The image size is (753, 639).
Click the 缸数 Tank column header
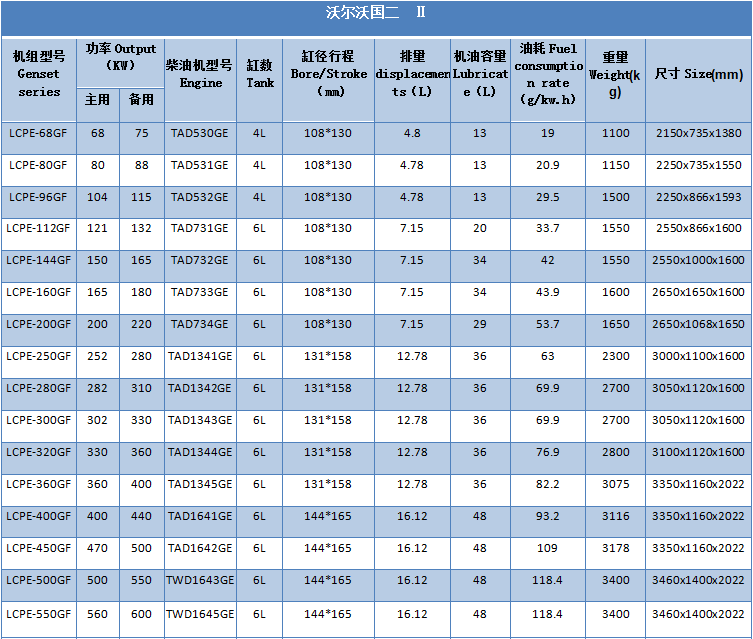pos(260,74)
